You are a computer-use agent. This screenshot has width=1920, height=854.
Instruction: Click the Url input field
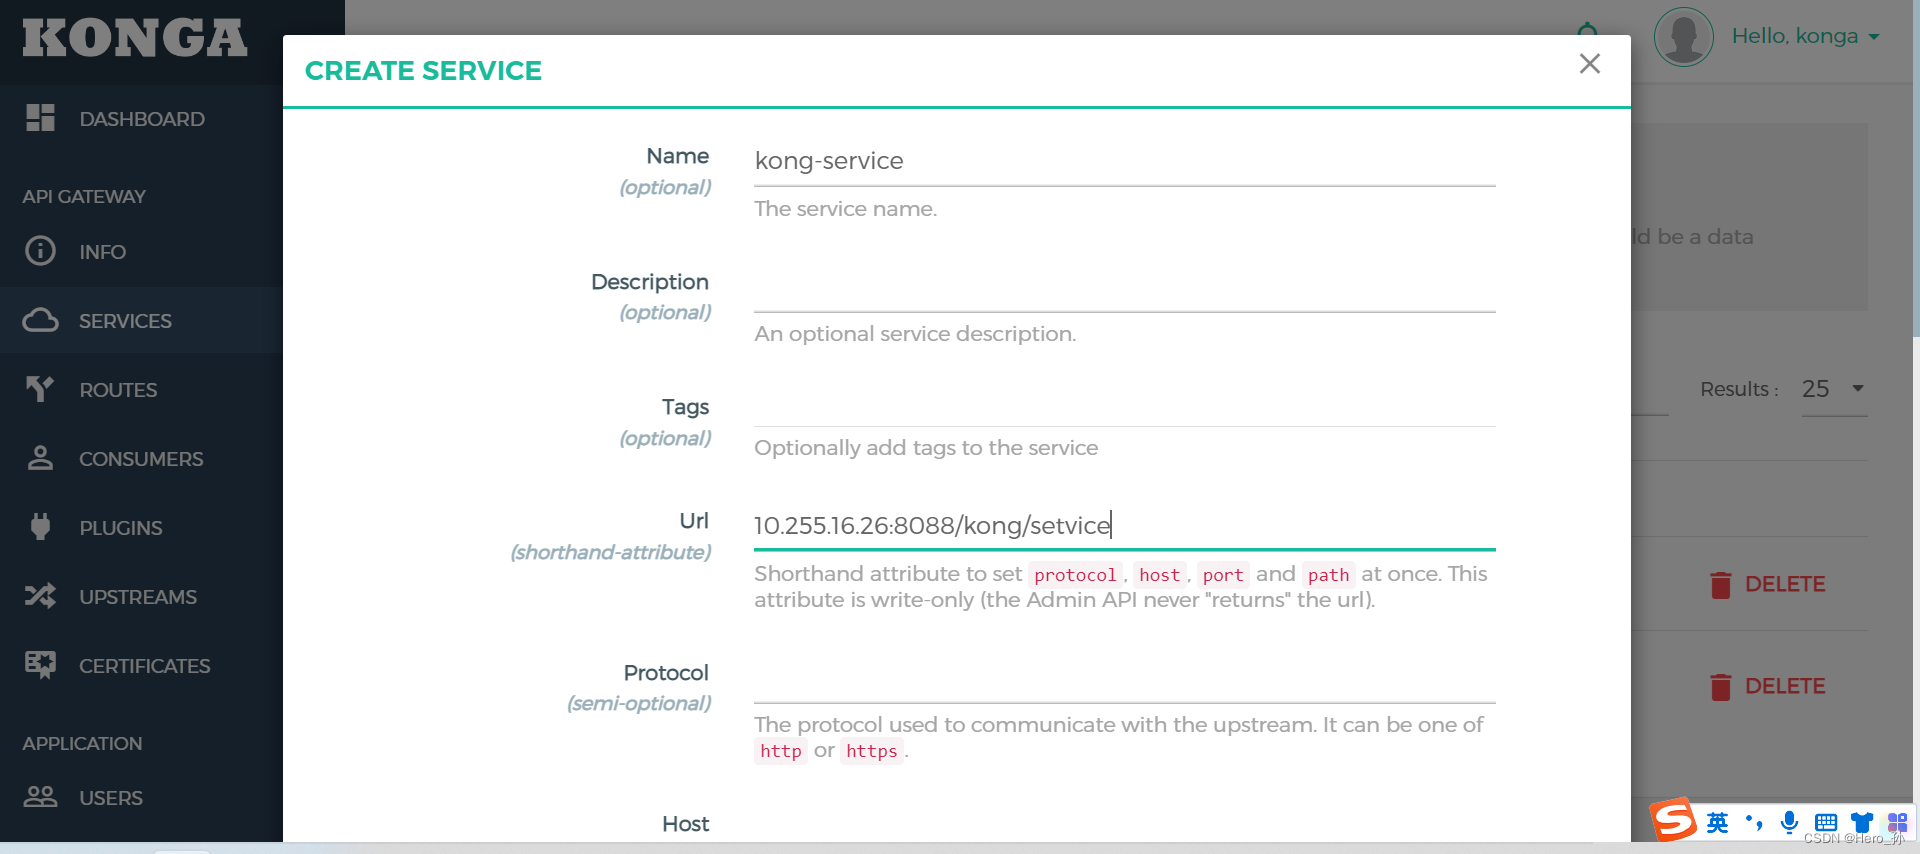(1124, 526)
